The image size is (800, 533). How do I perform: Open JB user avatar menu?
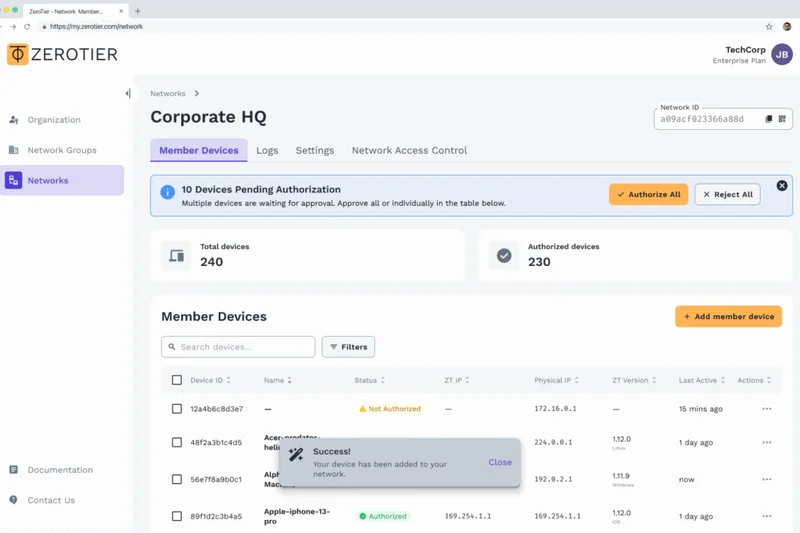click(x=782, y=55)
